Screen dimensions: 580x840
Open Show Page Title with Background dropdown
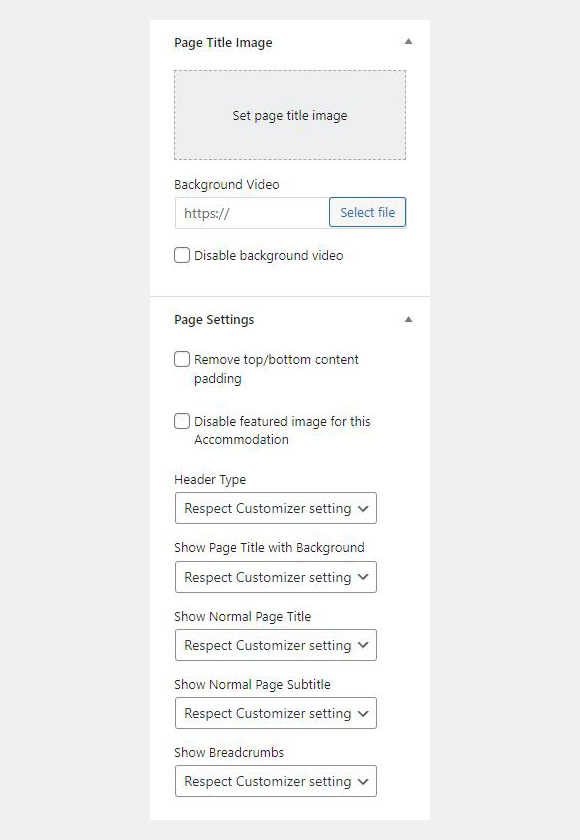tap(276, 577)
